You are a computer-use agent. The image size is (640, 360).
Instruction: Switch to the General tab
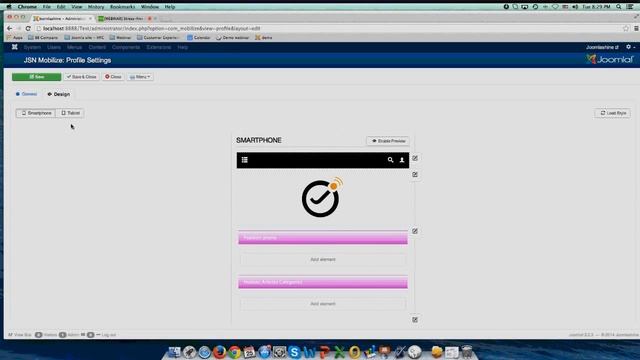26,94
